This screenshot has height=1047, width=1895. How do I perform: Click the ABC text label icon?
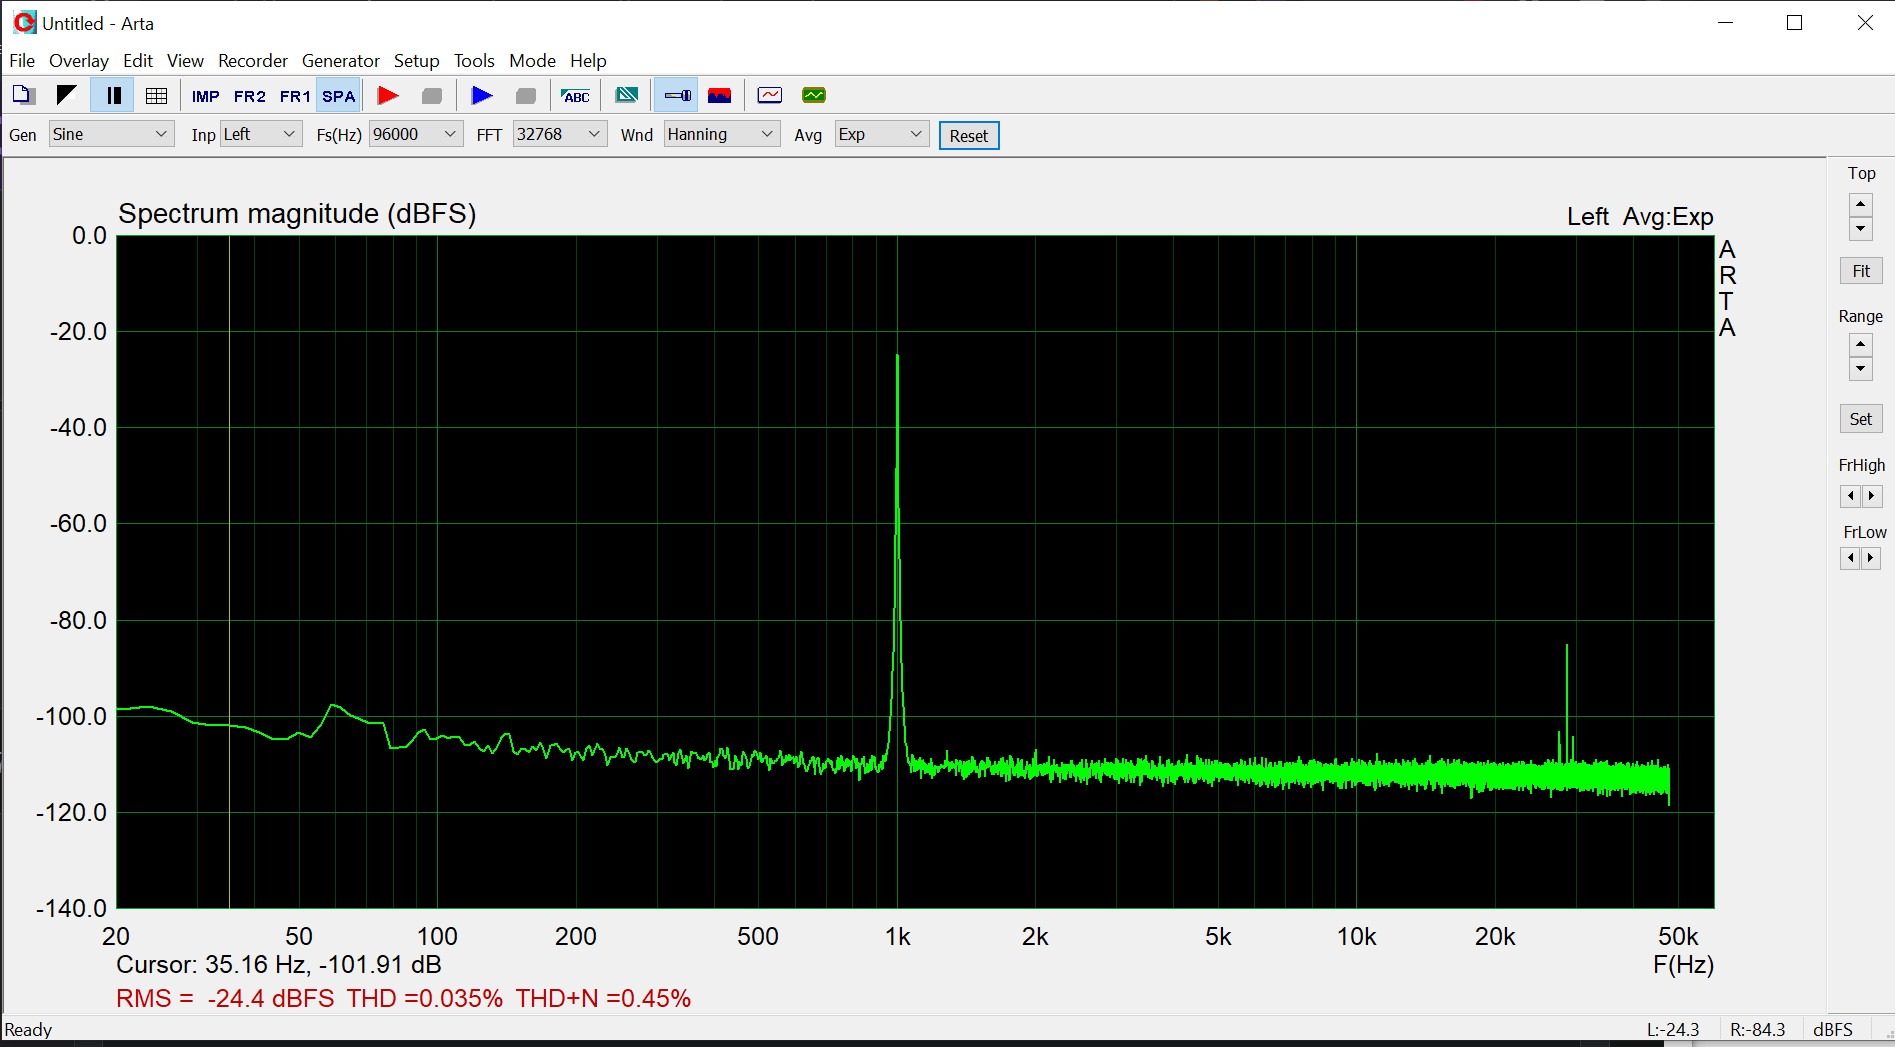[575, 96]
